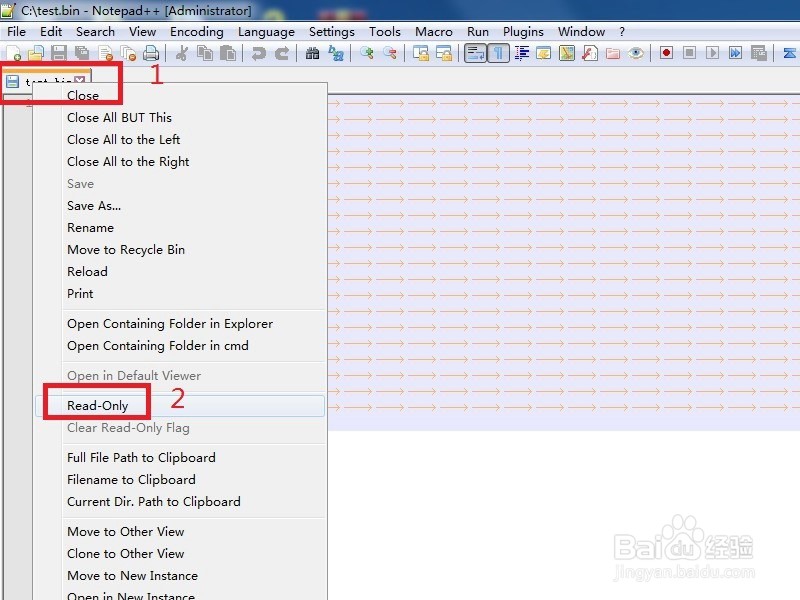This screenshot has height=600, width=800.
Task: Open the Folder as Workspace icon
Action: (613, 53)
